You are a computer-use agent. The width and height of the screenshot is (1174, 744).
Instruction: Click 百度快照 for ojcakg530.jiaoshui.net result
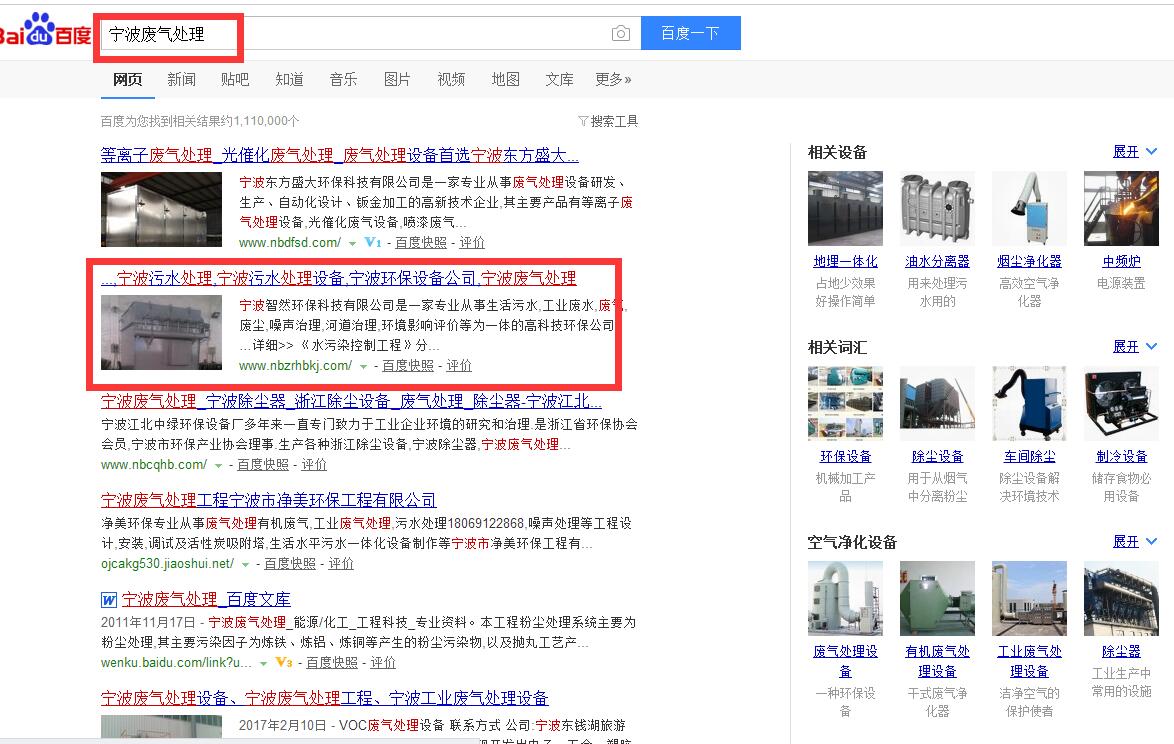pos(290,564)
